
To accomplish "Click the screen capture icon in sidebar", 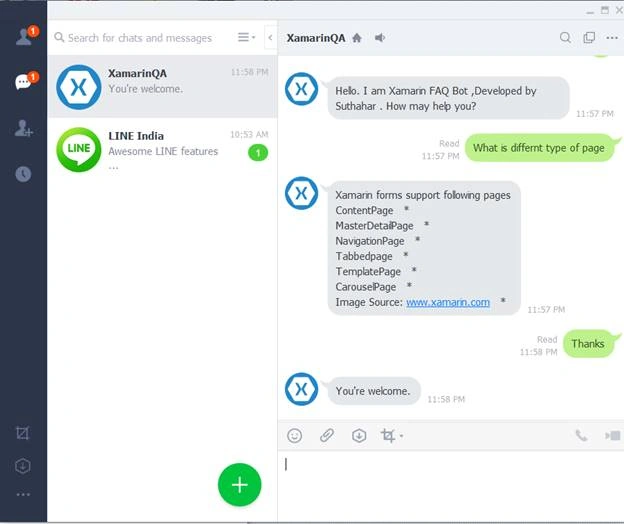I will [23, 433].
